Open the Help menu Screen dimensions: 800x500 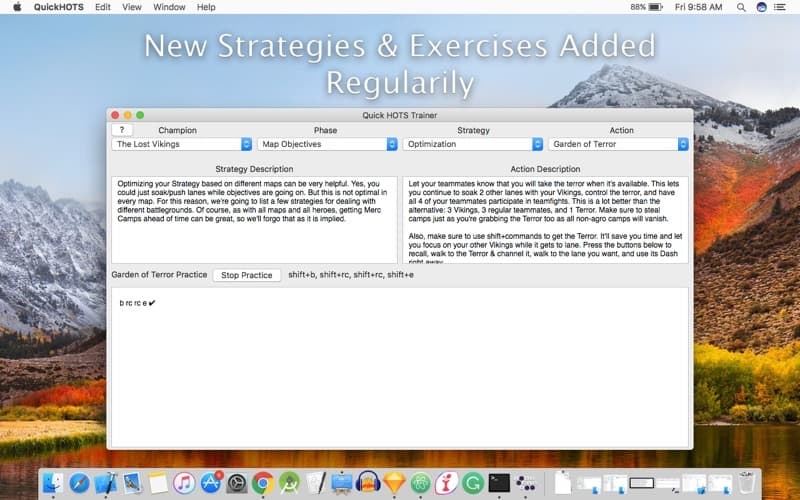click(206, 7)
